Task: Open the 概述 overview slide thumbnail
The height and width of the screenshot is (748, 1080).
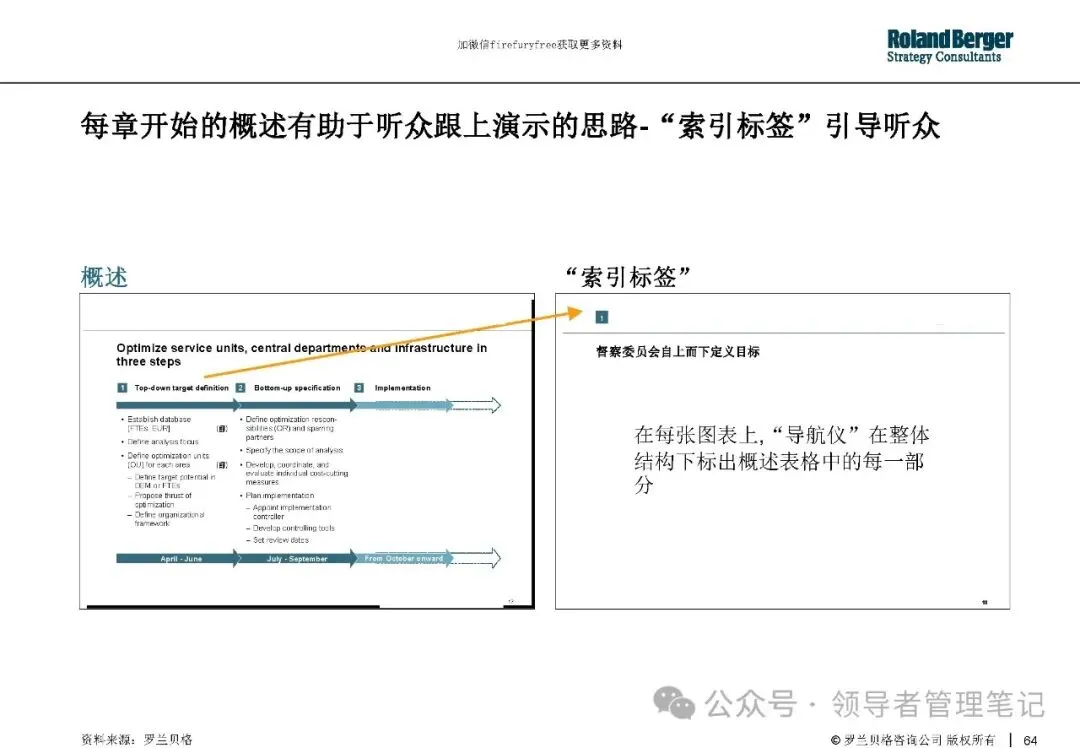Action: pyautogui.click(x=307, y=451)
